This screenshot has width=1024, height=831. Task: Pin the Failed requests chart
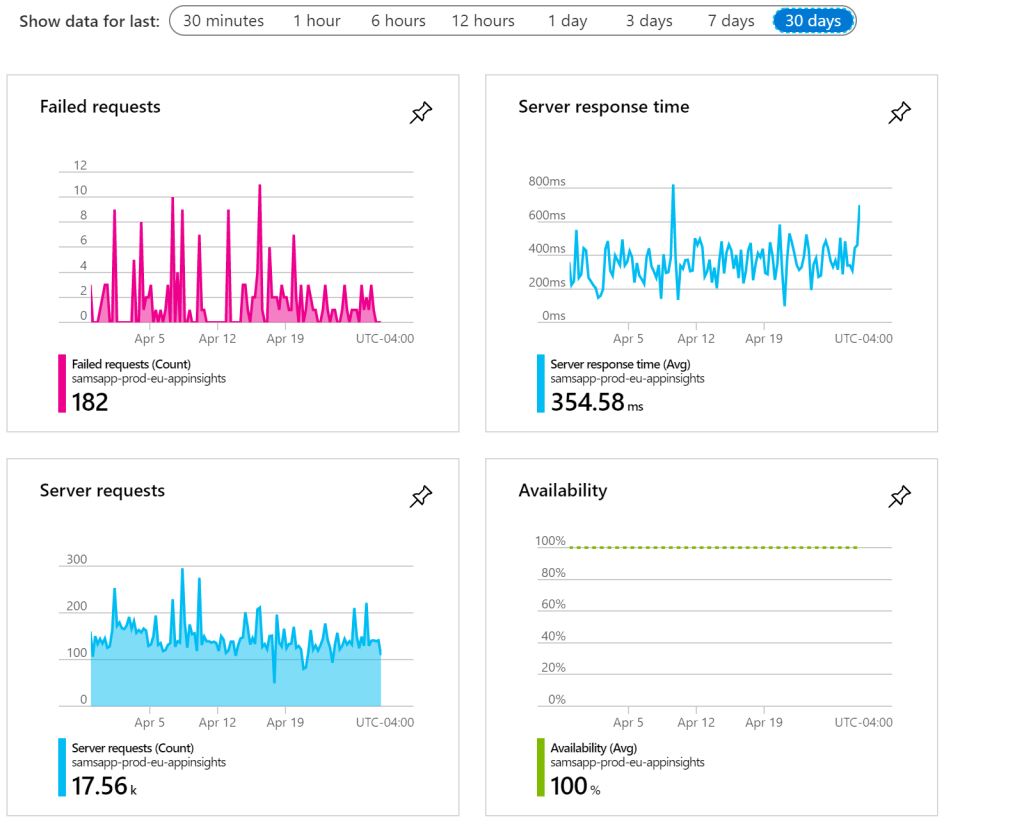pos(421,114)
